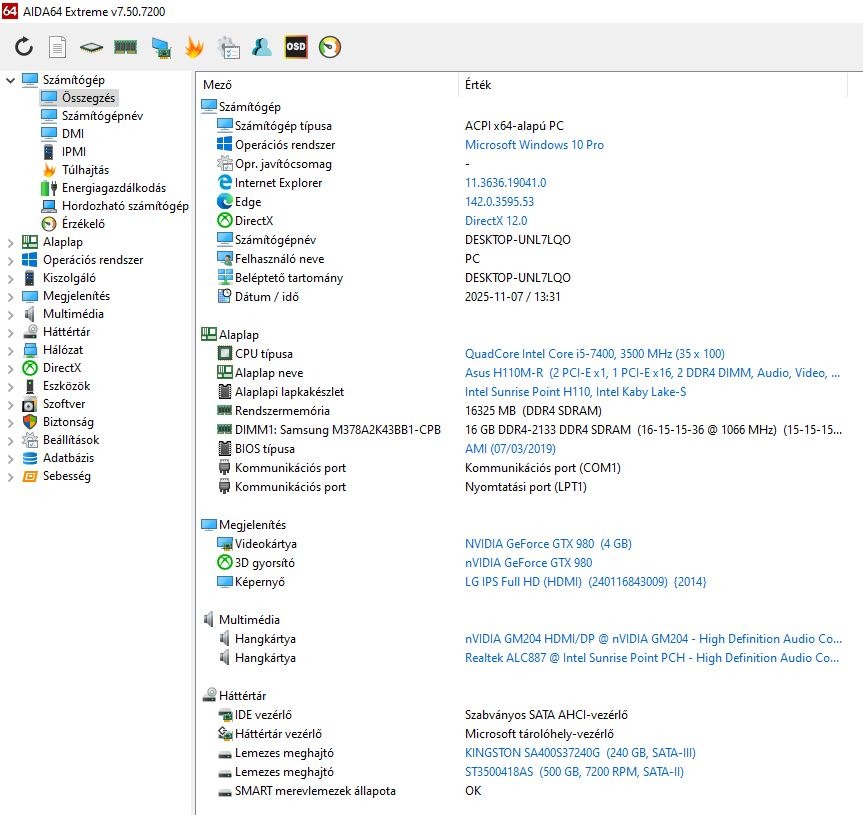Start the flame stability test icon

coord(194,47)
